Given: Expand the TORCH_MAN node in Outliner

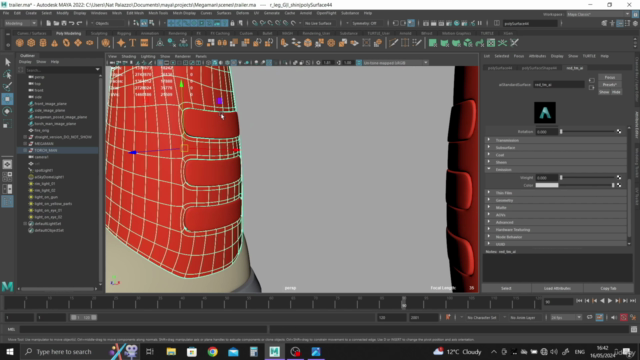Looking at the screenshot, I should [x=25, y=150].
